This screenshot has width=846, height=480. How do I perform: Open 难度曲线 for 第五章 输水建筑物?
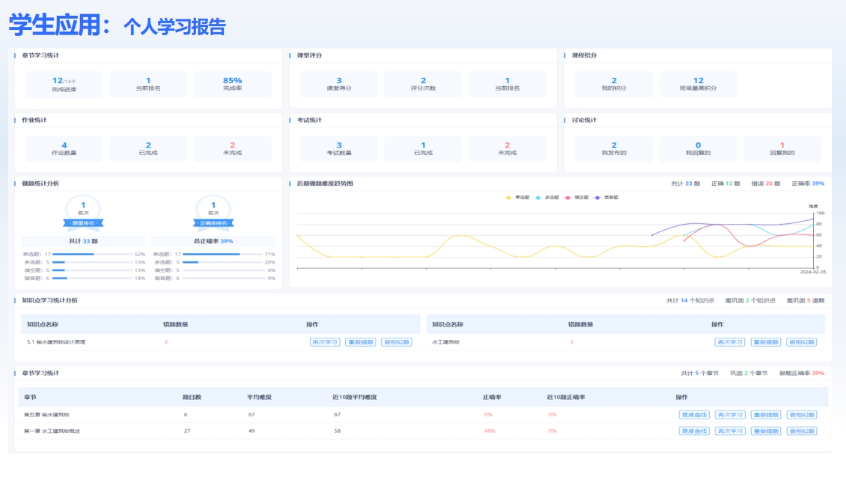[694, 415]
